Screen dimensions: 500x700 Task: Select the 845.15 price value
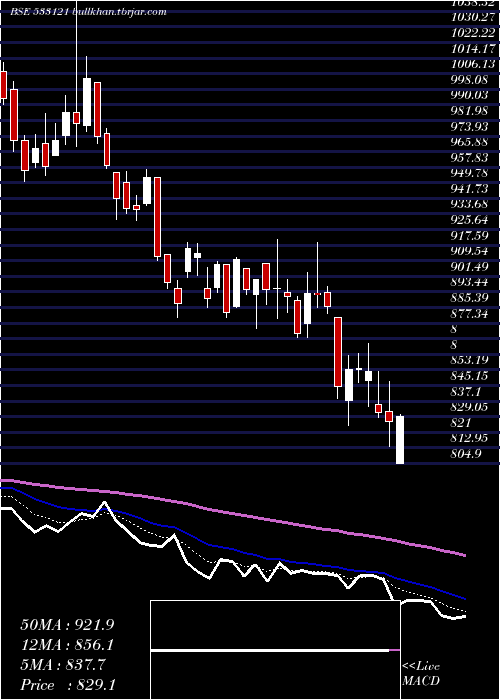pyautogui.click(x=471, y=377)
